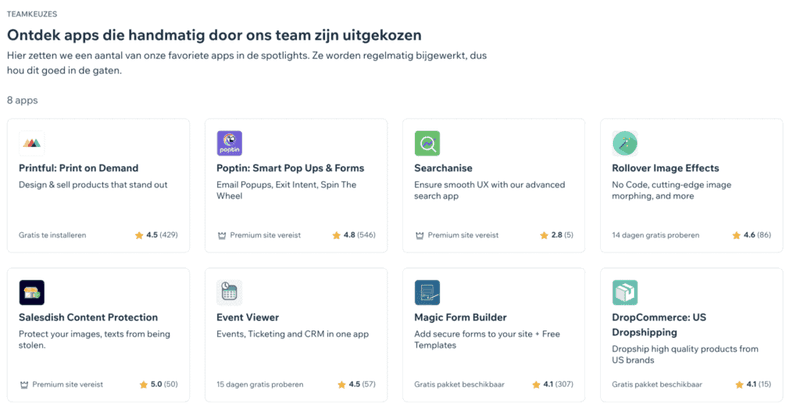Click the Salesdish Content Protection icon
Image resolution: width=800 pixels, height=418 pixels.
32,292
